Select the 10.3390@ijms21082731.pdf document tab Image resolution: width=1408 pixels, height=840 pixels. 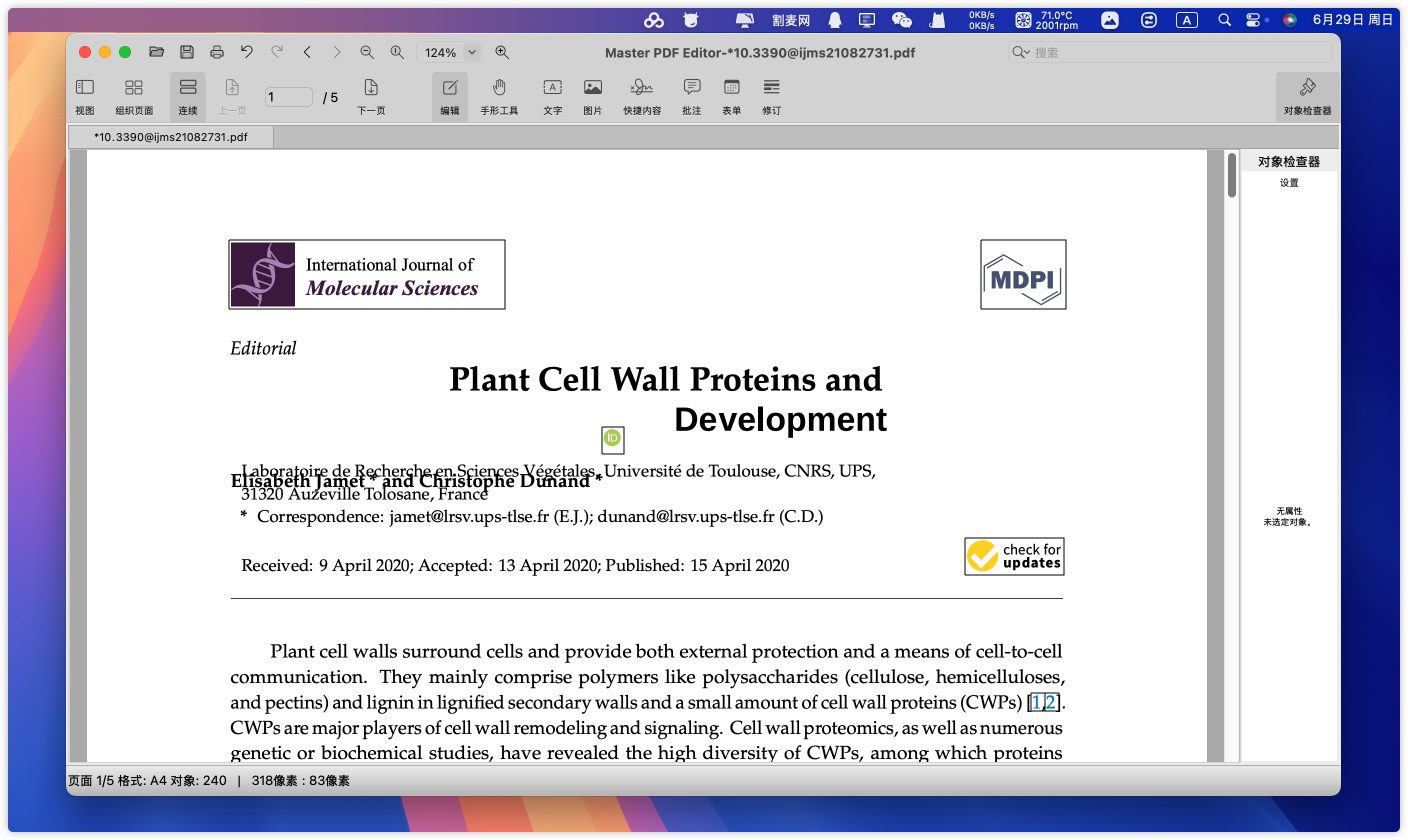click(170, 137)
